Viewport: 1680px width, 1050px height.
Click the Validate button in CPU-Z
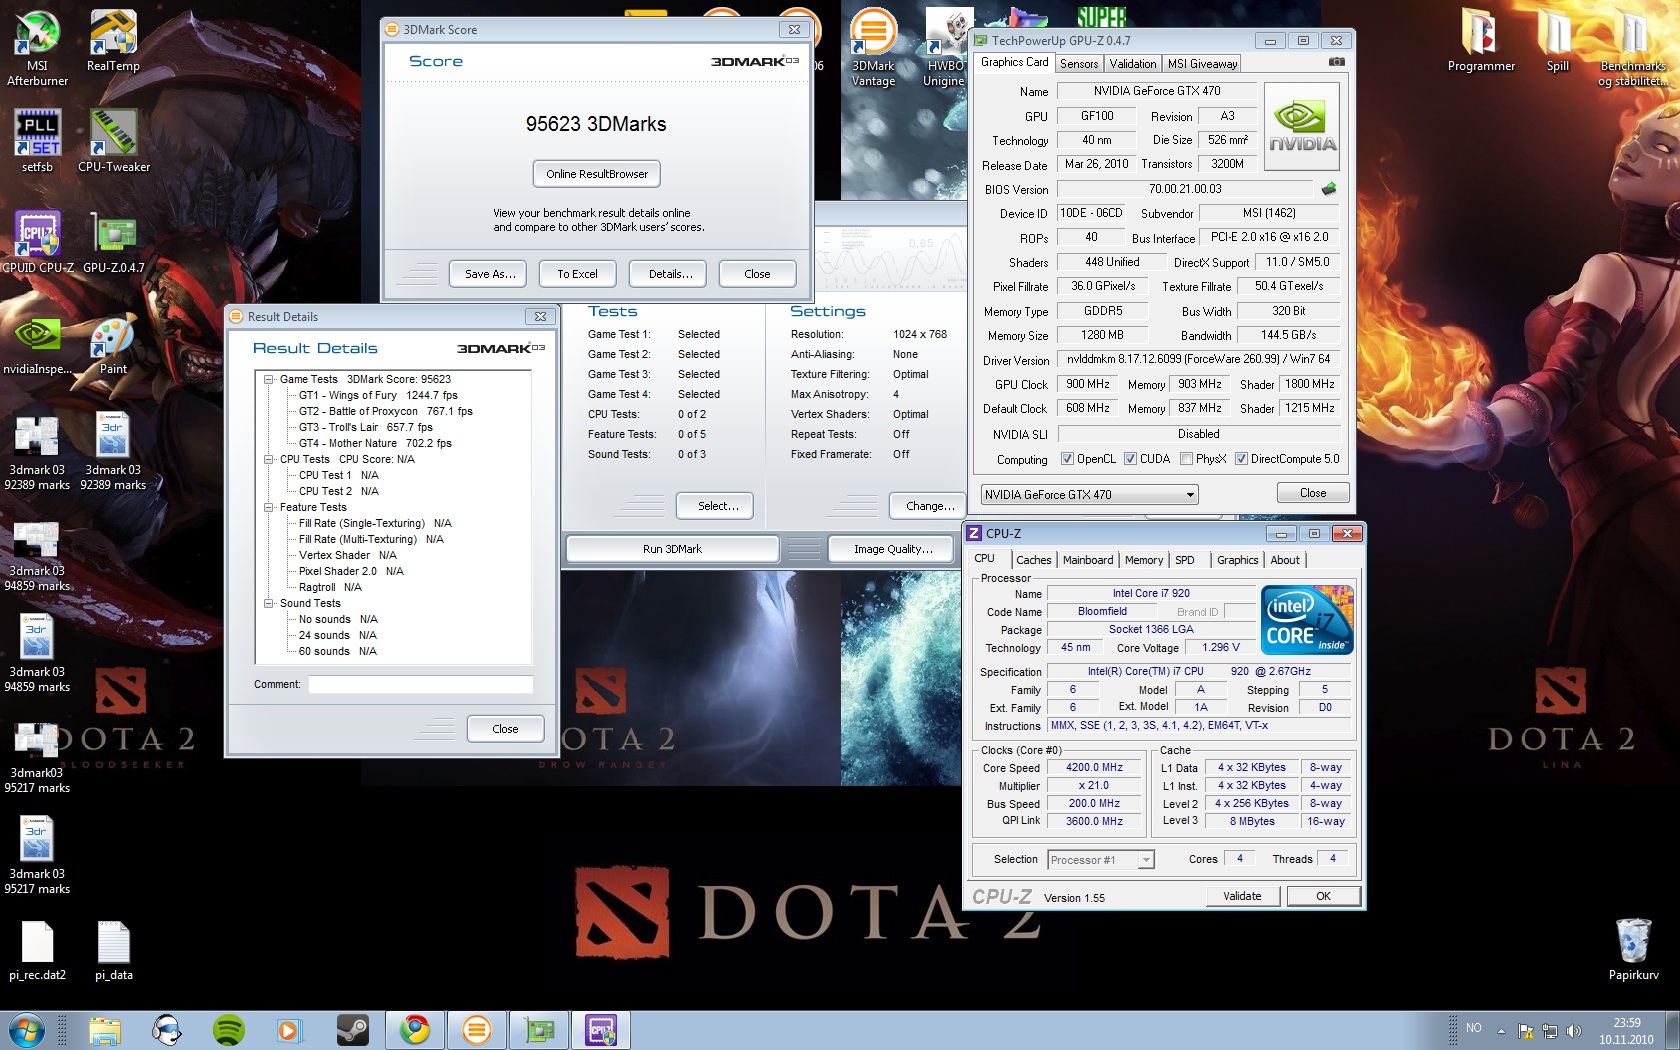pos(1242,896)
